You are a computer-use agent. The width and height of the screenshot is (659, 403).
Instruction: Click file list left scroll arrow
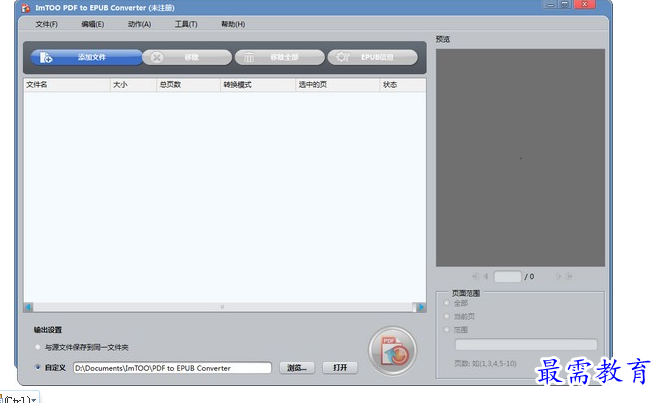tap(28, 307)
